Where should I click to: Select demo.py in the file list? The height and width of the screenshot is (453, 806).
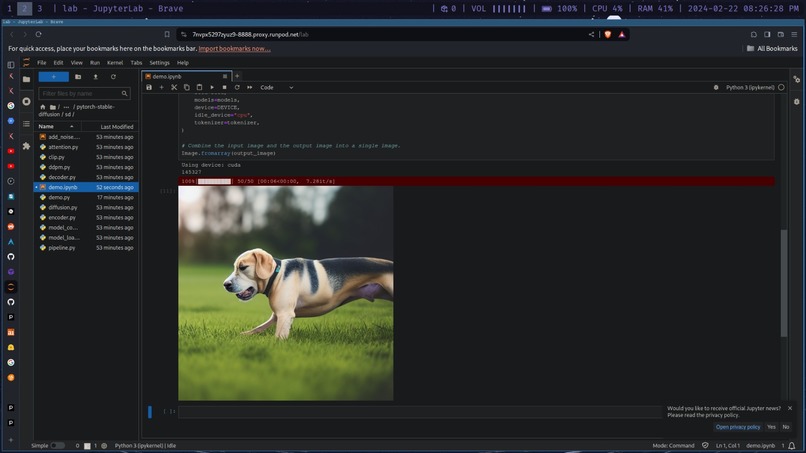86,197
